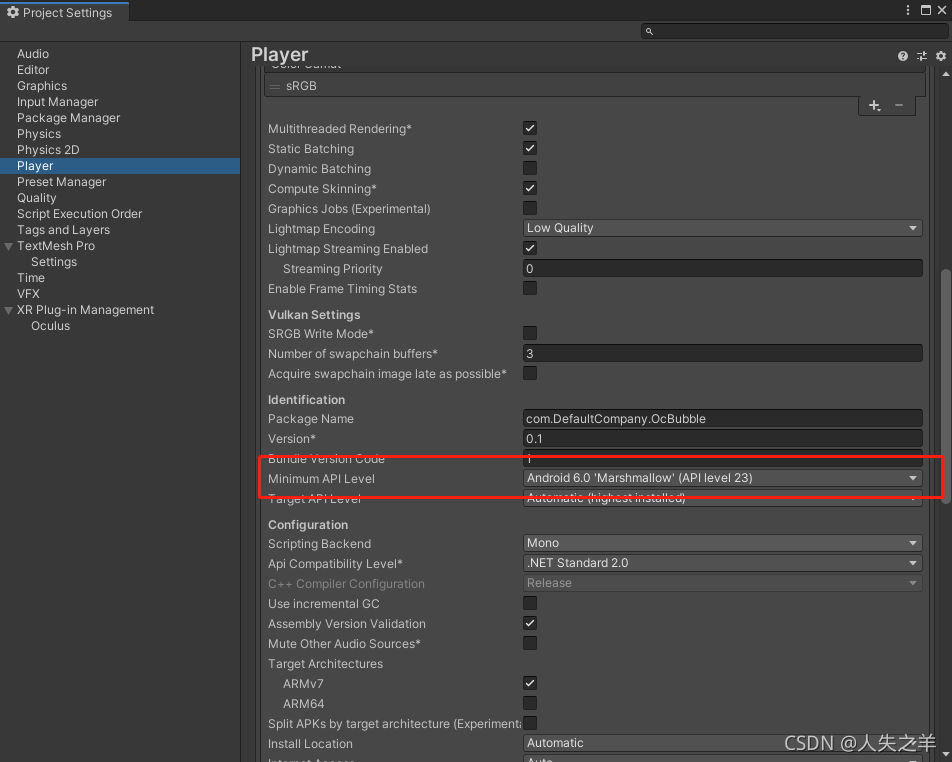
Task: Click the Project Settings tab
Action: tap(64, 12)
